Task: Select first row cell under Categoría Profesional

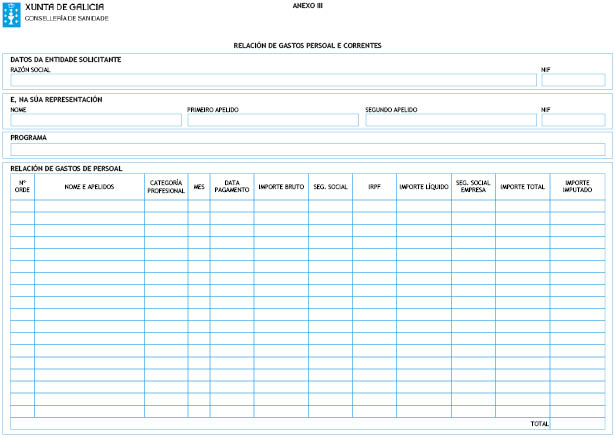Action: (166, 206)
